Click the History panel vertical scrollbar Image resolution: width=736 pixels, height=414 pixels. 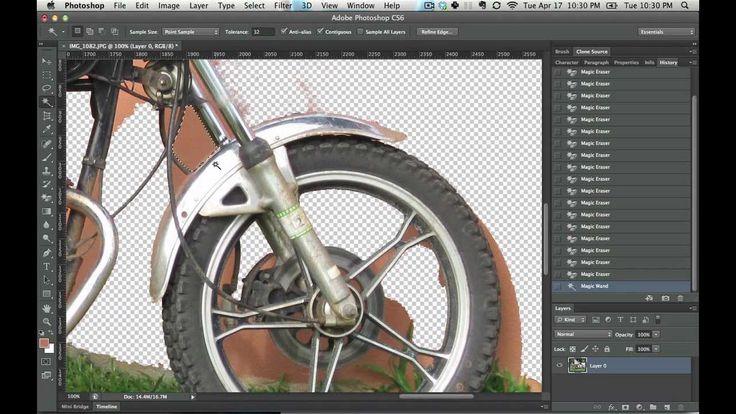[x=694, y=192]
